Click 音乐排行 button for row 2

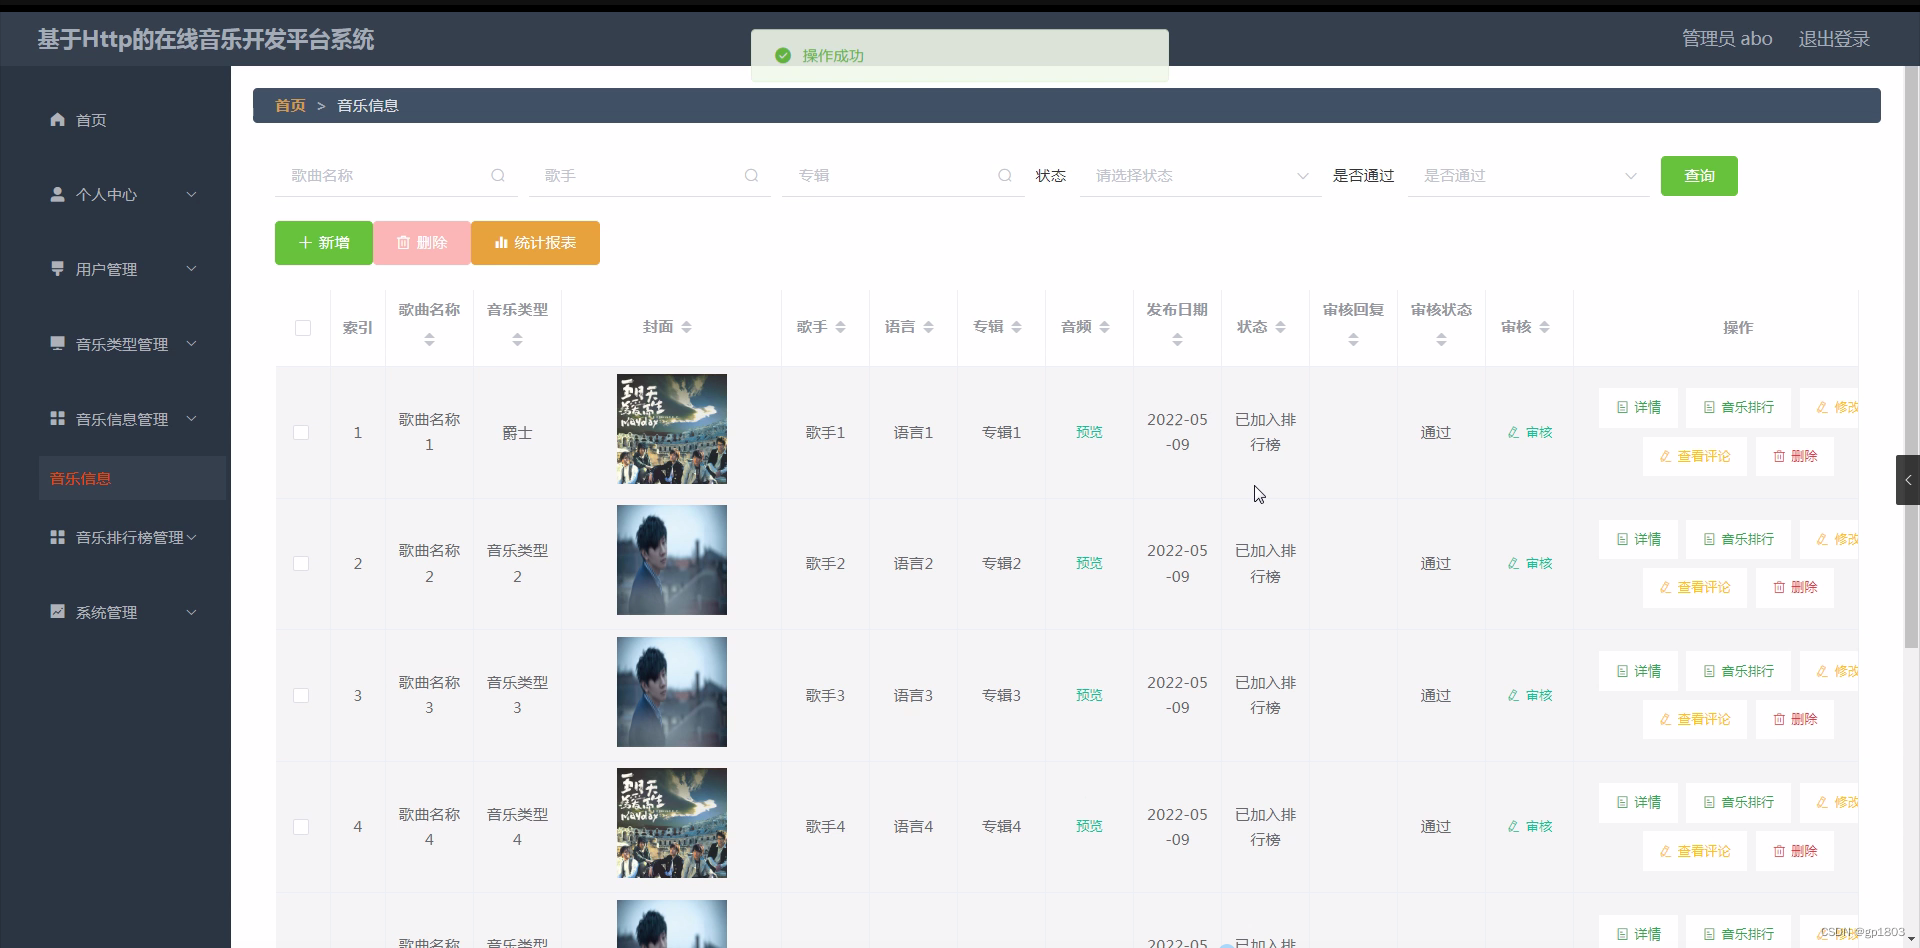point(1738,539)
